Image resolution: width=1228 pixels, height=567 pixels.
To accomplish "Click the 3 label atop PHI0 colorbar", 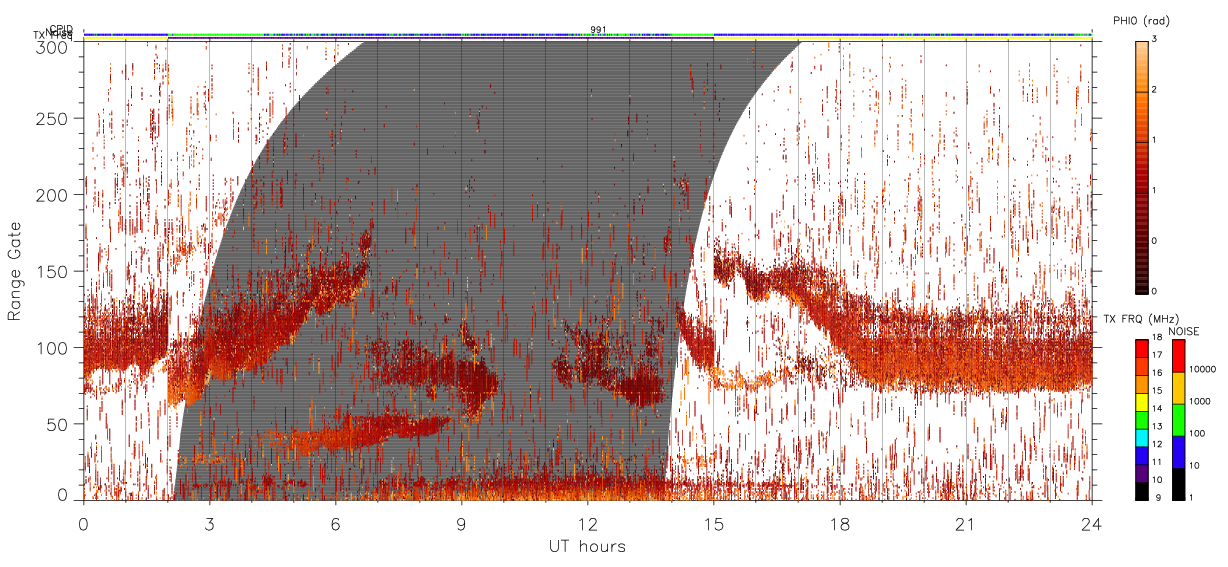I will click(1156, 39).
